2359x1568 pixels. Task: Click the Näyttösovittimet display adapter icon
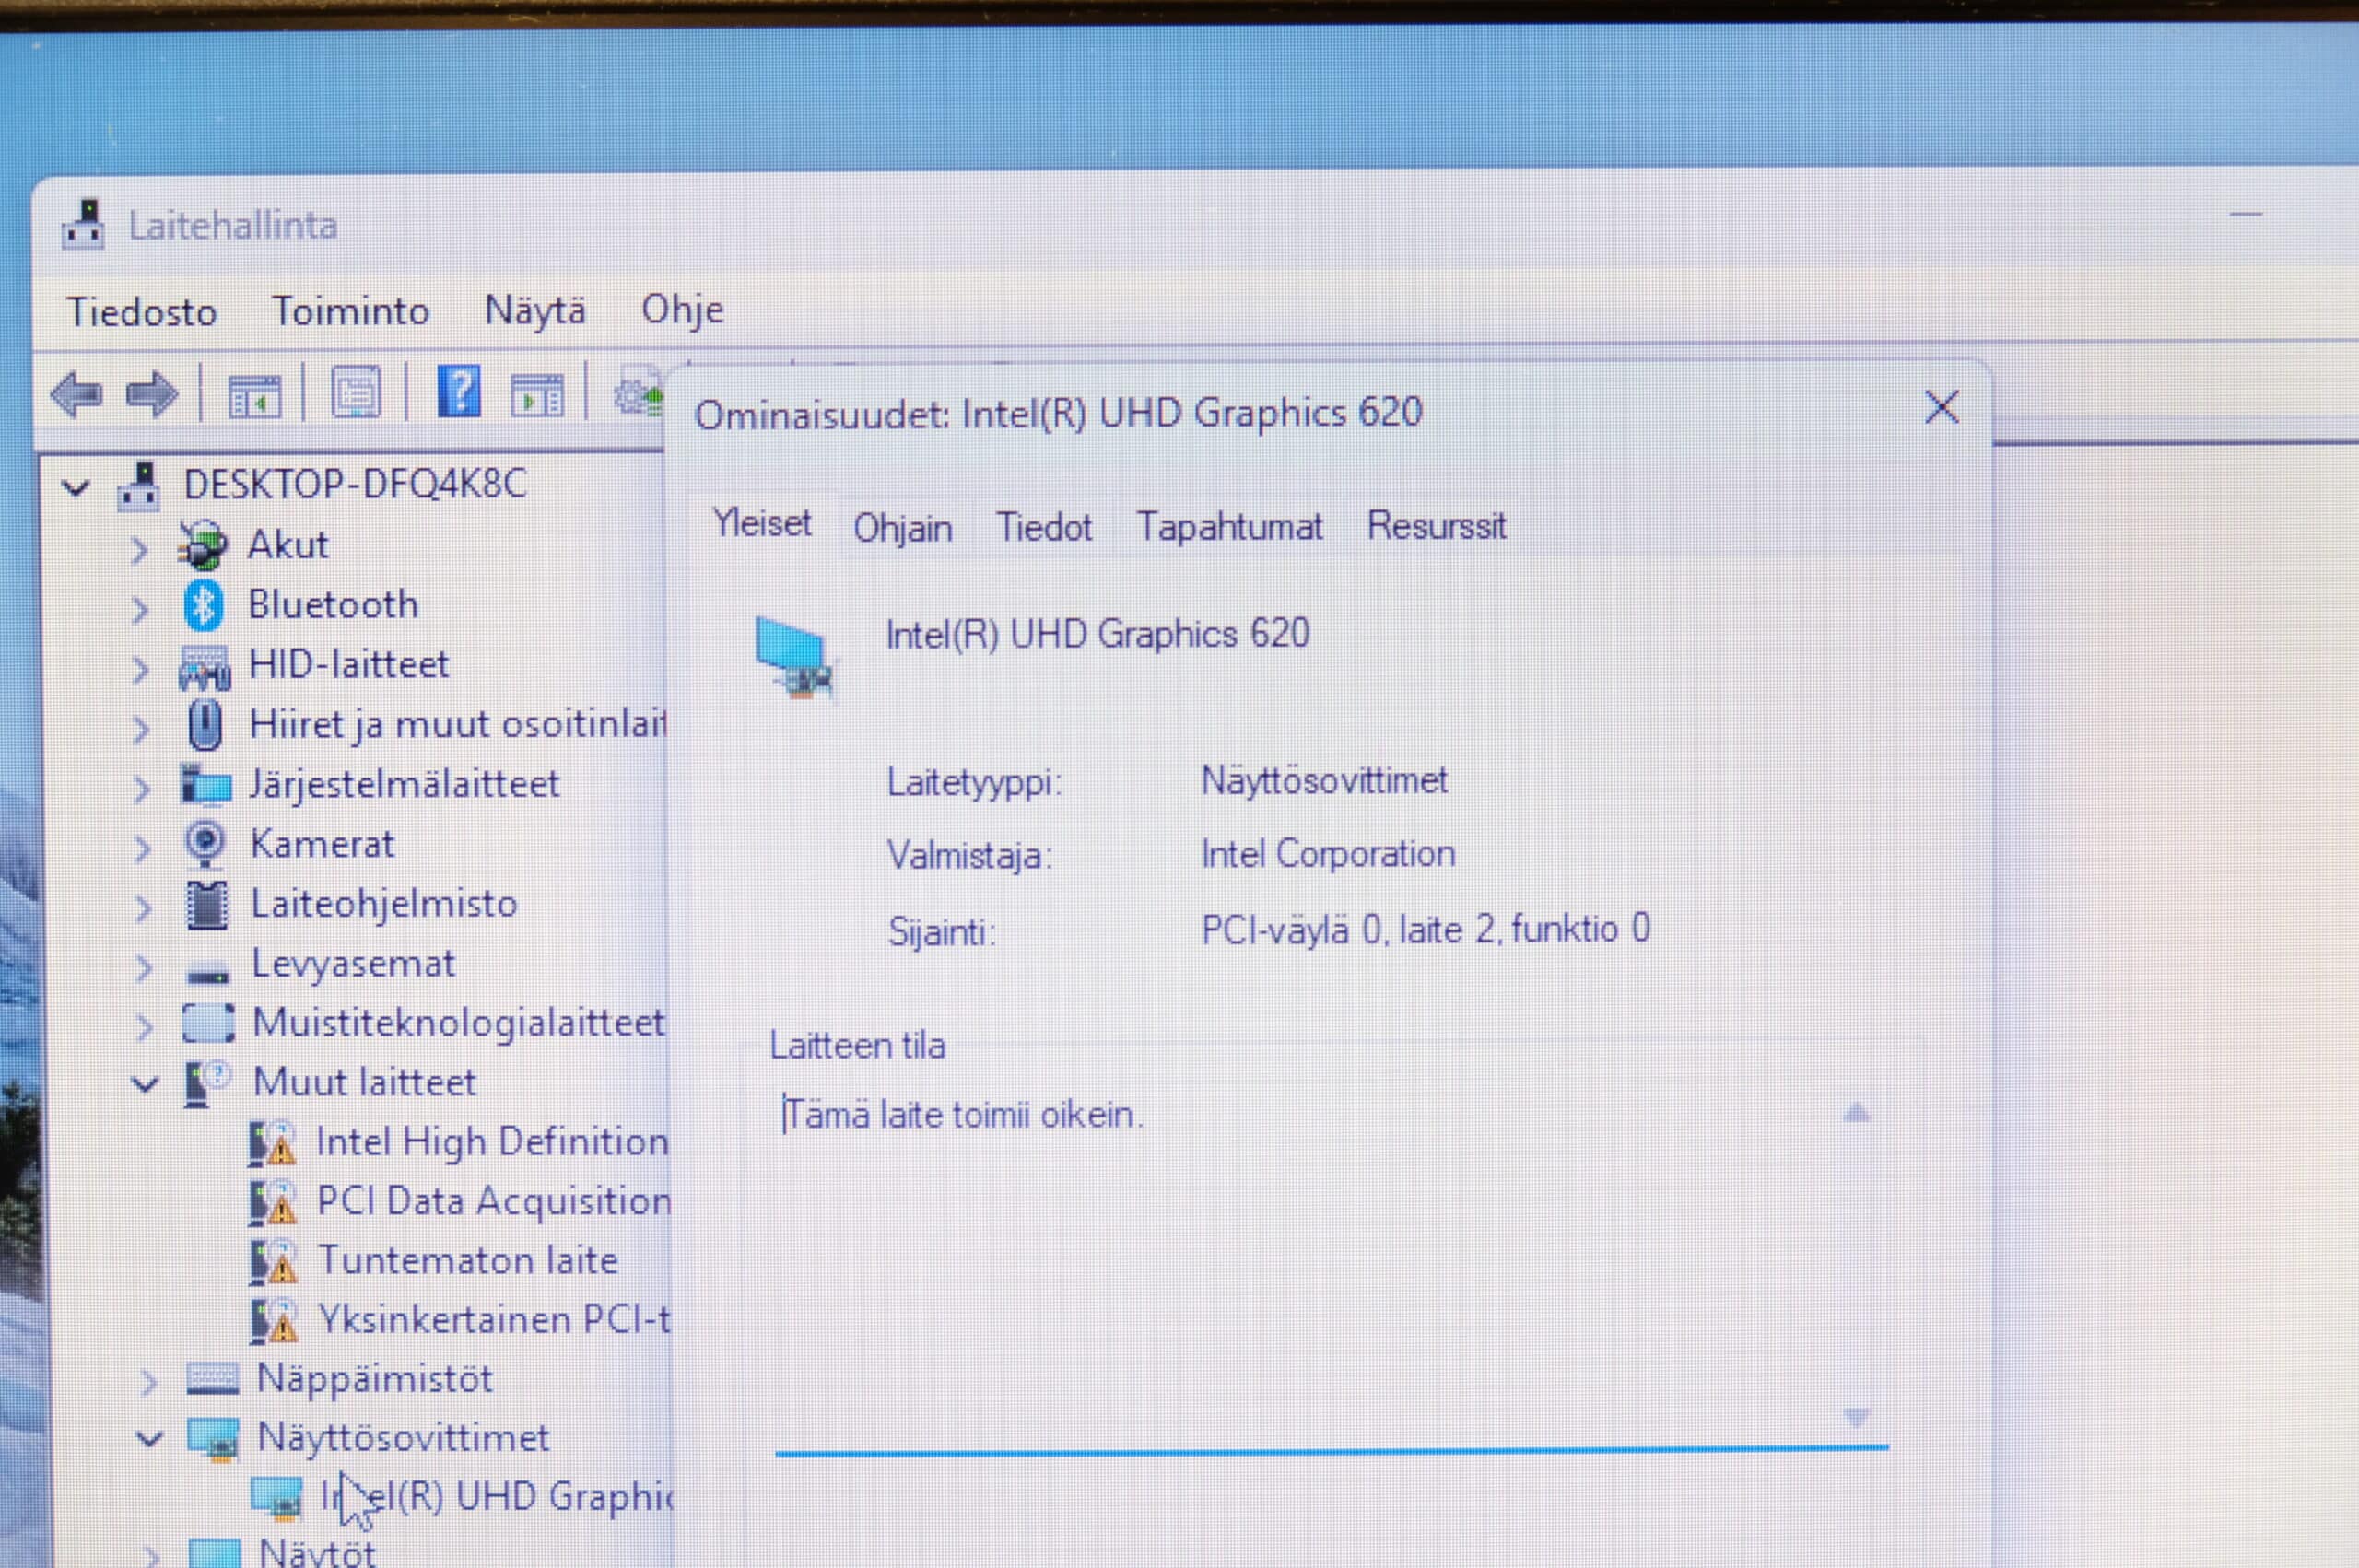click(x=214, y=1440)
